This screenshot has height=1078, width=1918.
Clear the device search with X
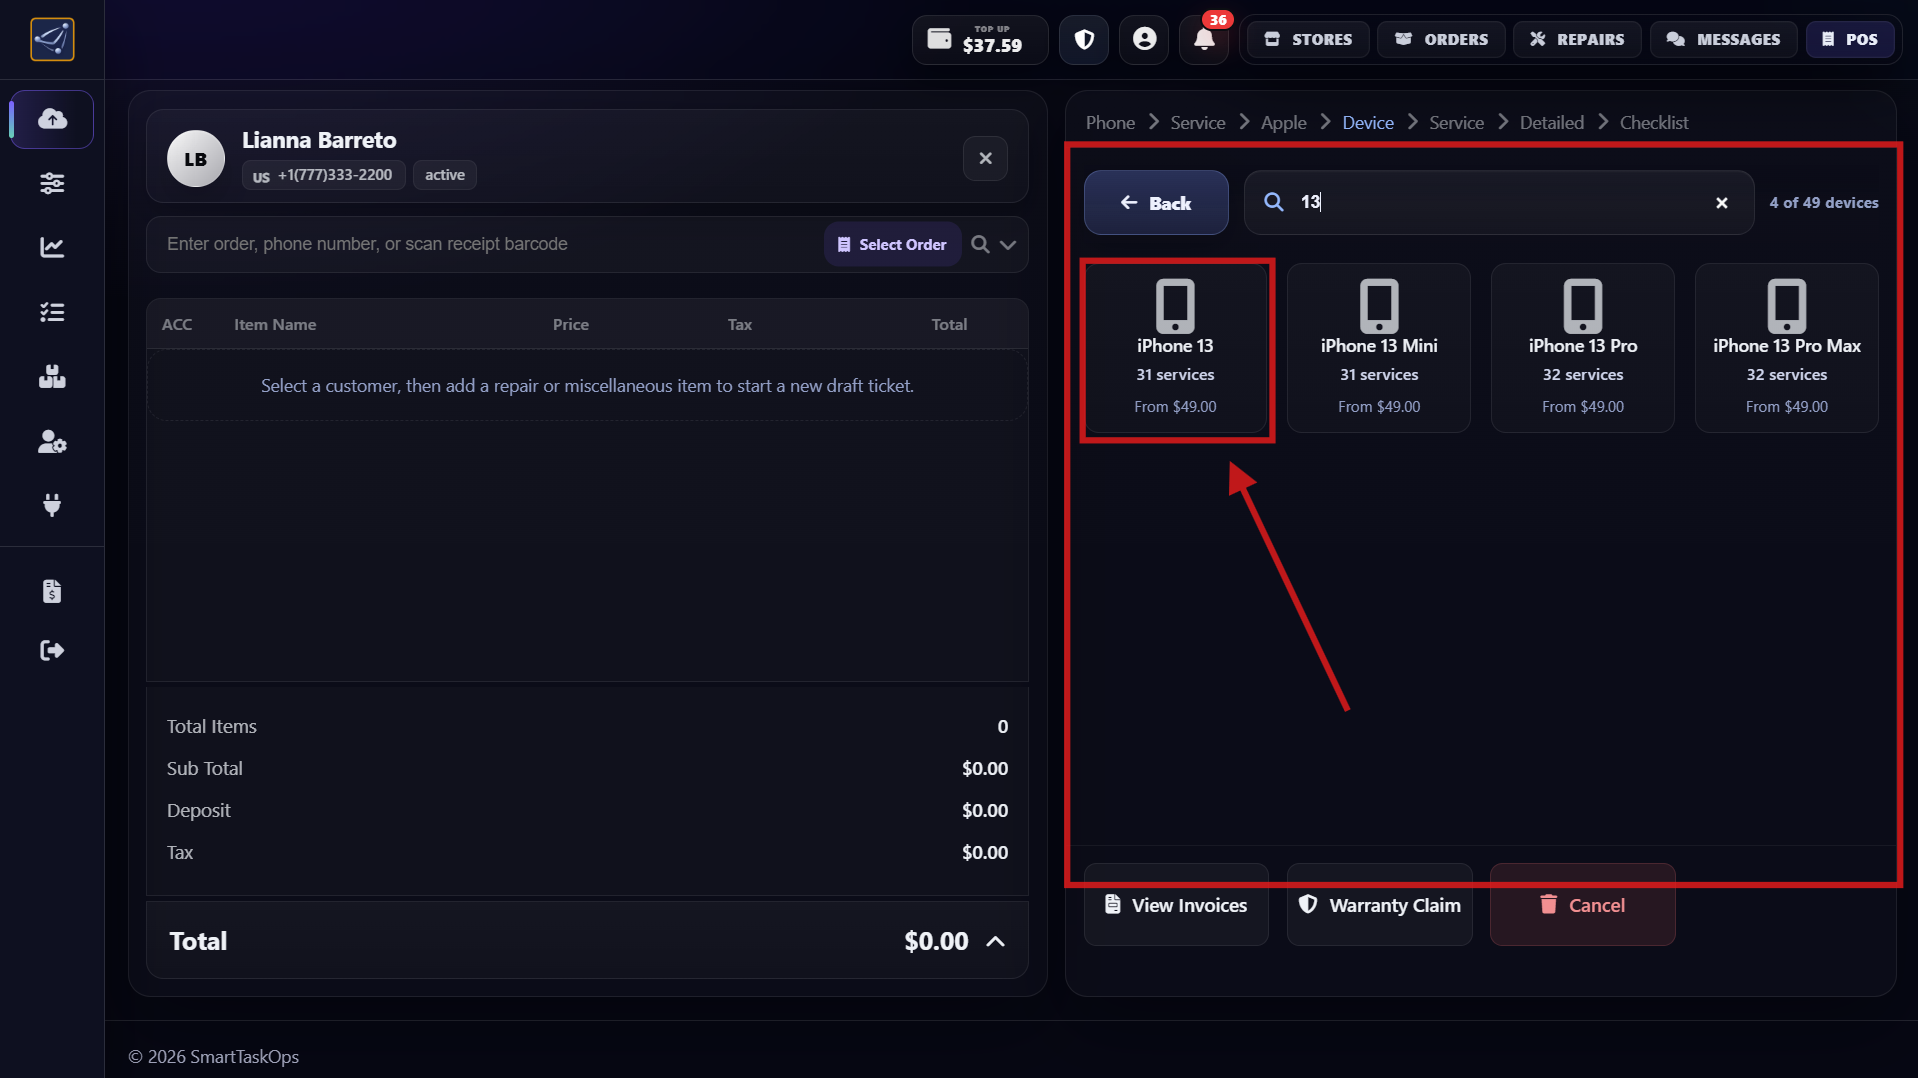[1722, 203]
